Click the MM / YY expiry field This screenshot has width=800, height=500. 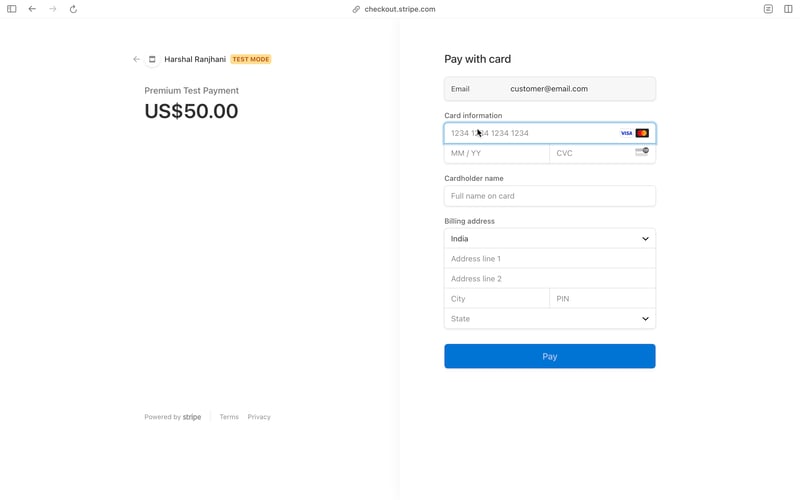point(497,153)
